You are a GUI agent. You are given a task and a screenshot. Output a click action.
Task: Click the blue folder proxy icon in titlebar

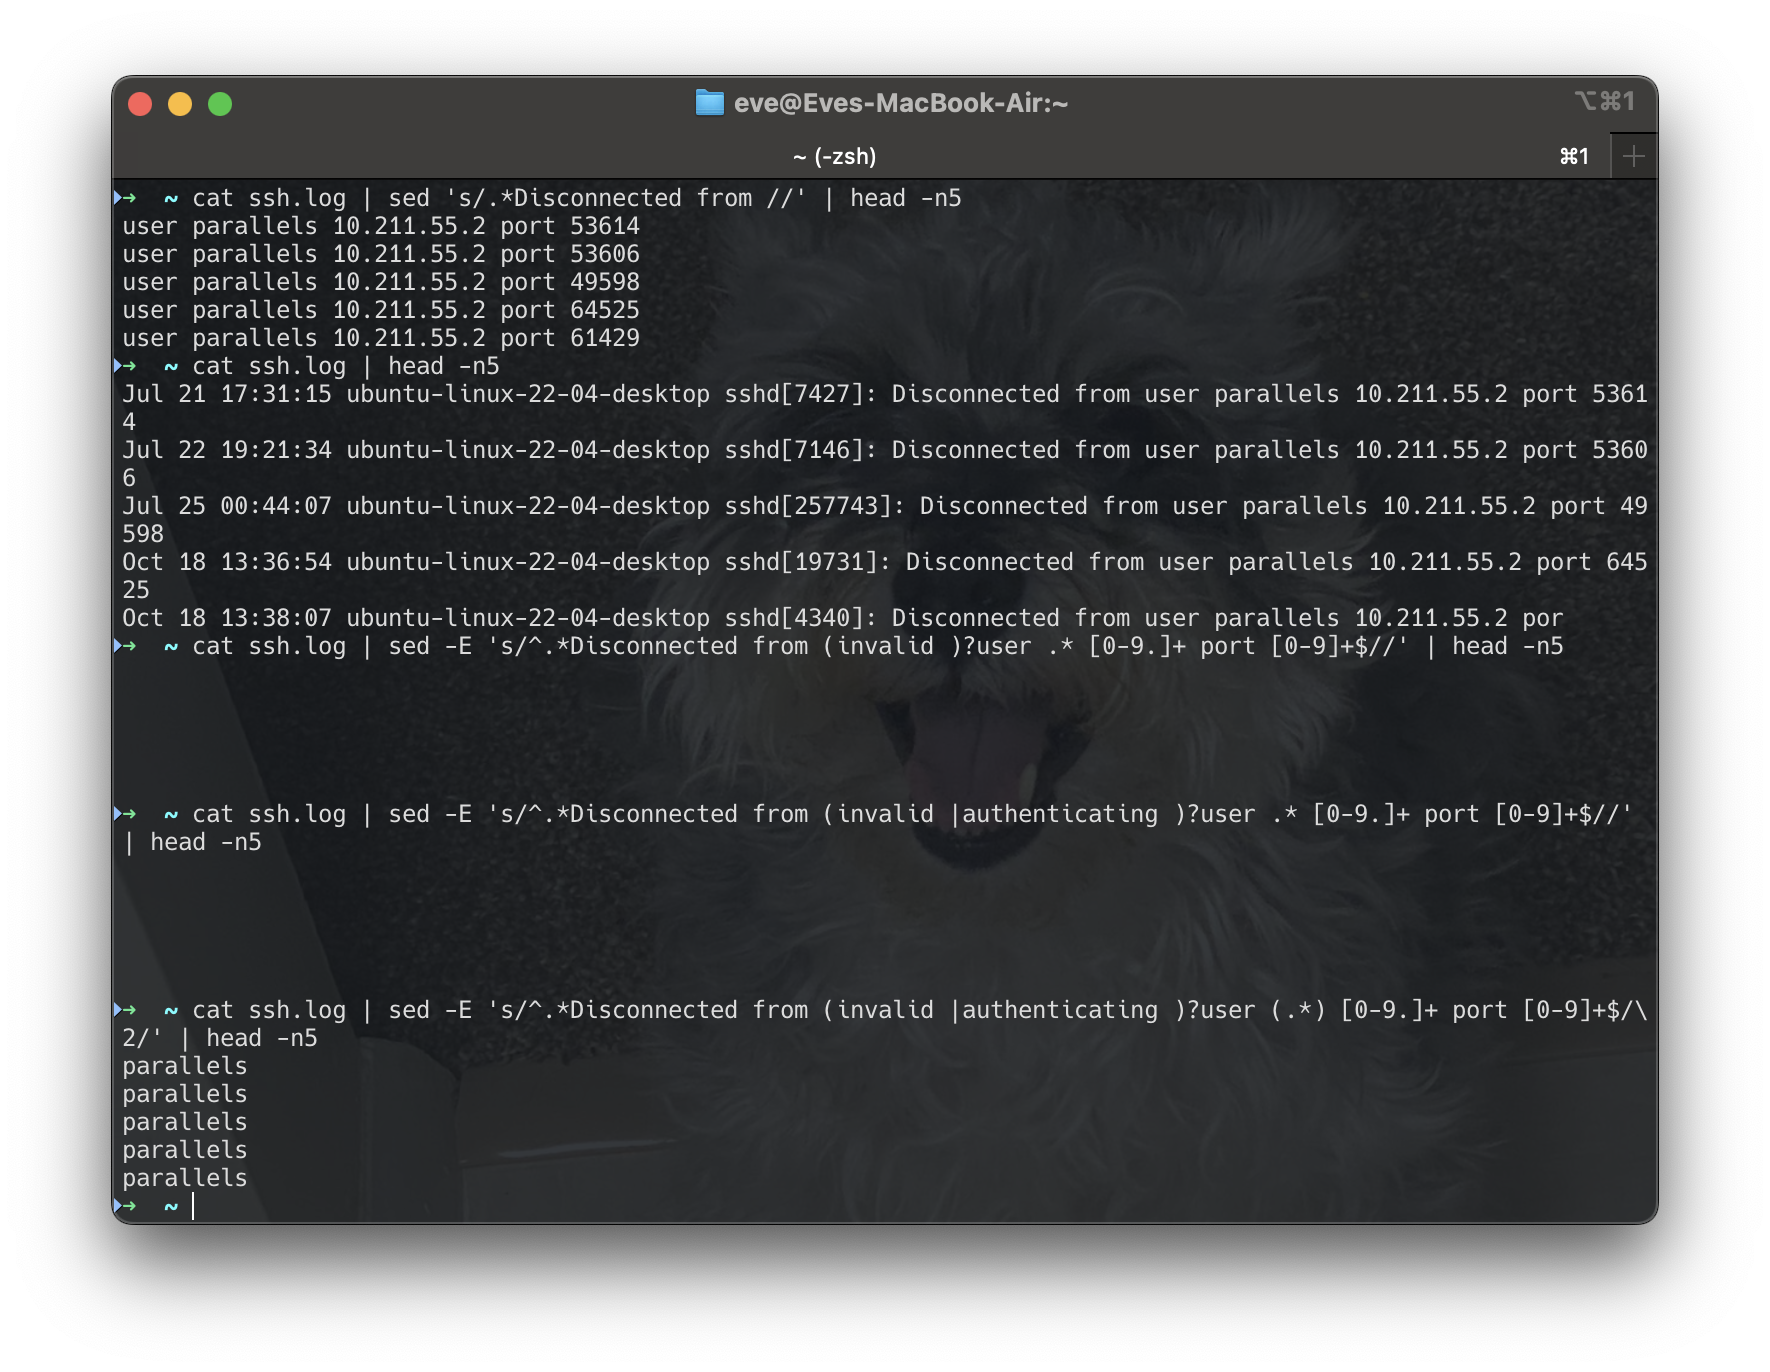tap(710, 103)
